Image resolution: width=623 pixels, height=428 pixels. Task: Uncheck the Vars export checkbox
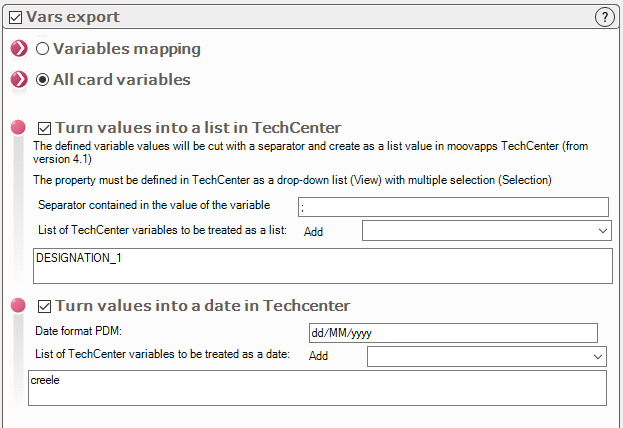13,17
